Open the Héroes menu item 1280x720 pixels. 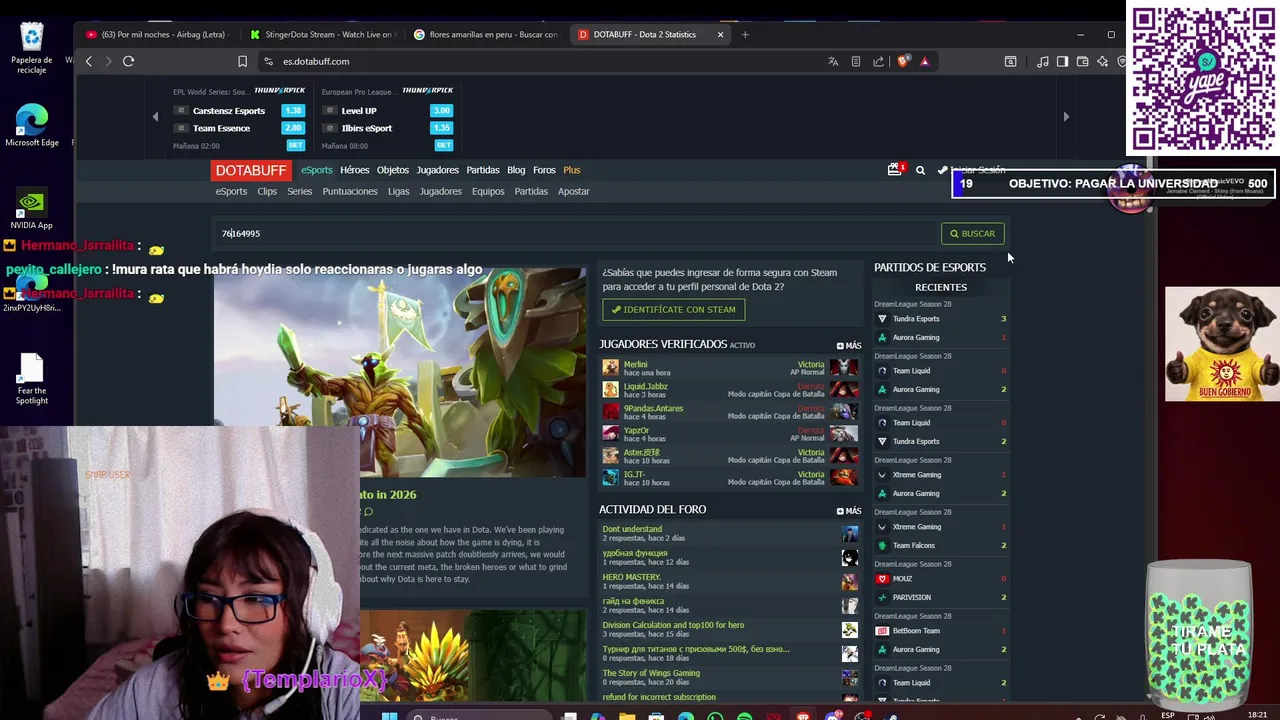354,170
